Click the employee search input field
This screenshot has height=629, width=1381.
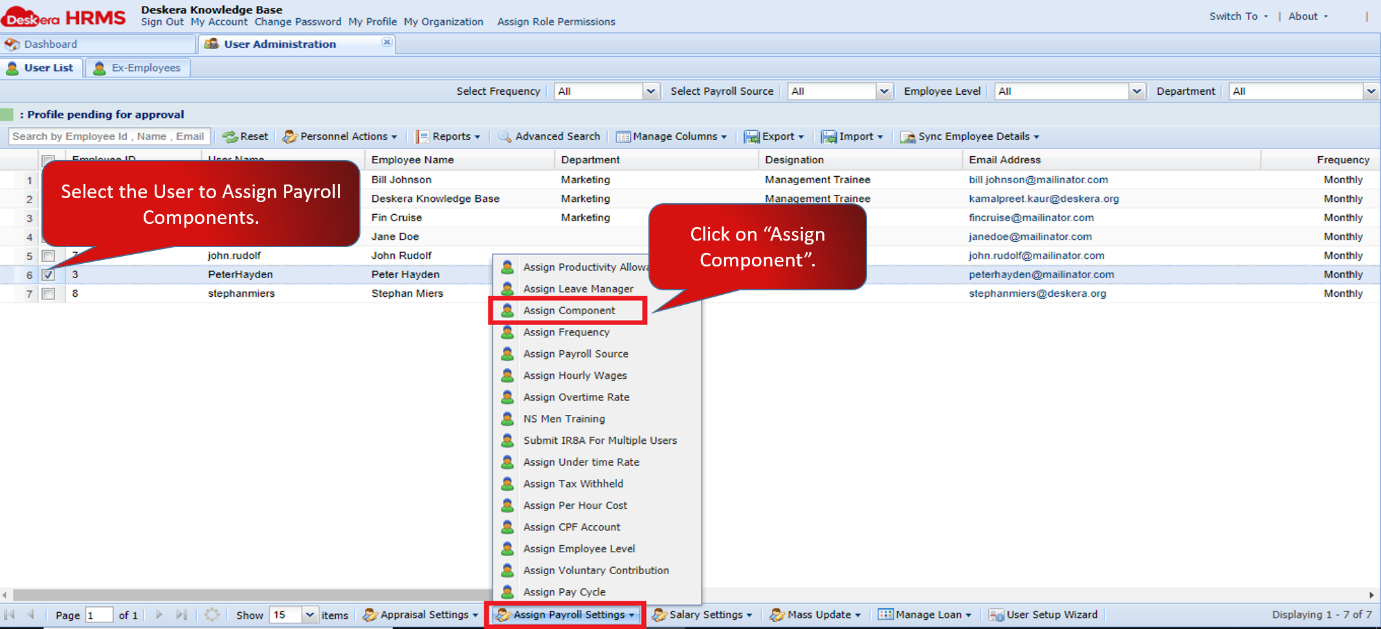108,137
